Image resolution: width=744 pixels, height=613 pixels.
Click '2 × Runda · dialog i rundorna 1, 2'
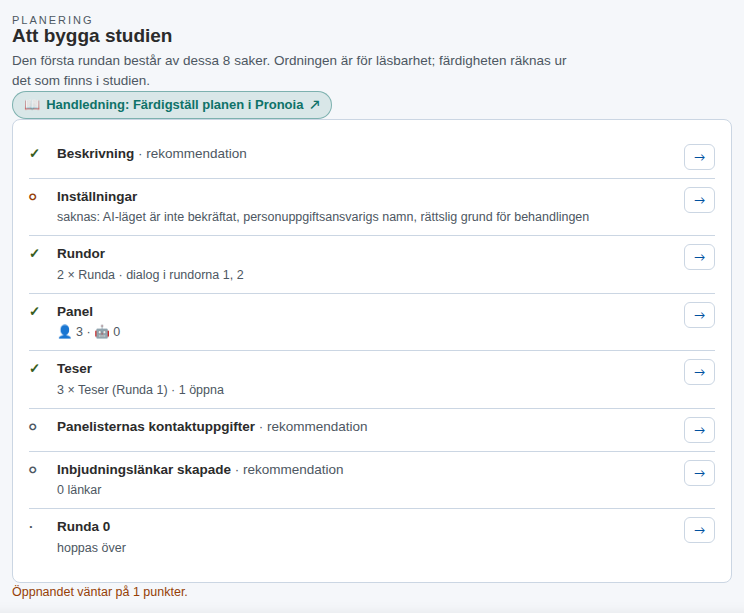[x=150, y=275]
